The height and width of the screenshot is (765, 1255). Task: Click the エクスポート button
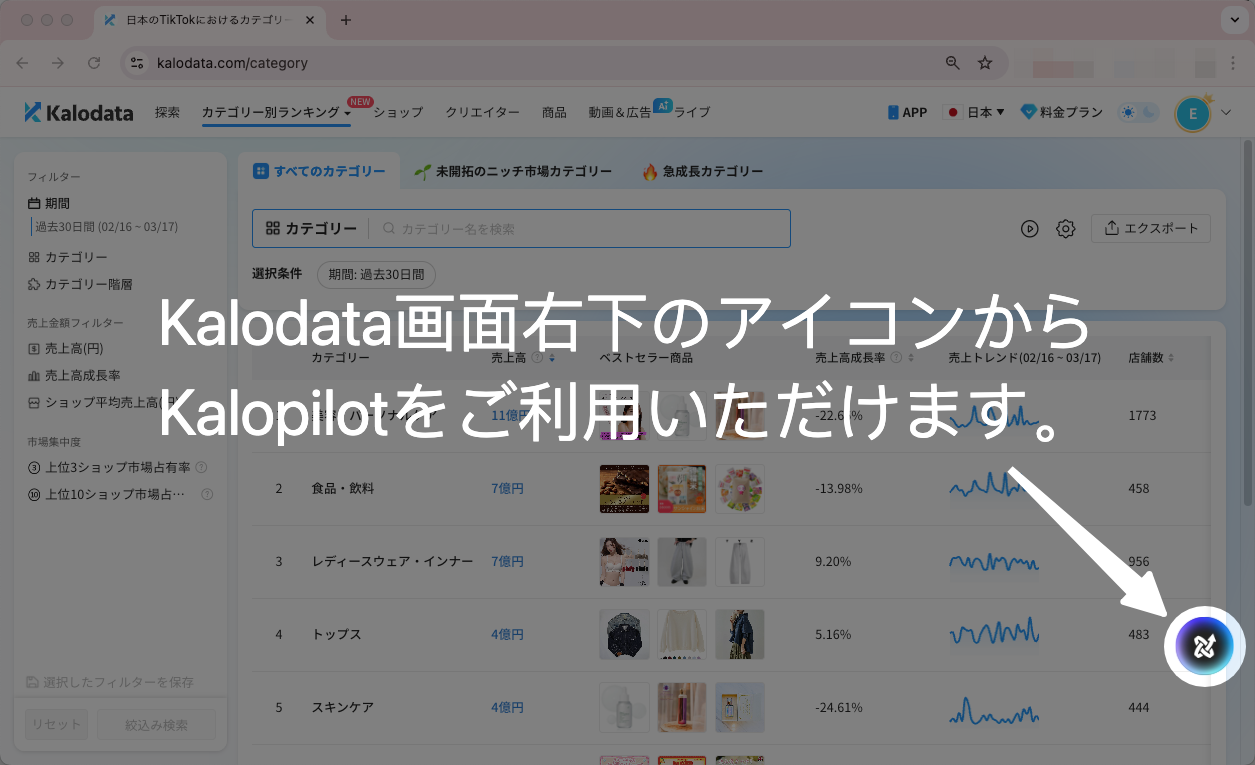click(x=1151, y=229)
